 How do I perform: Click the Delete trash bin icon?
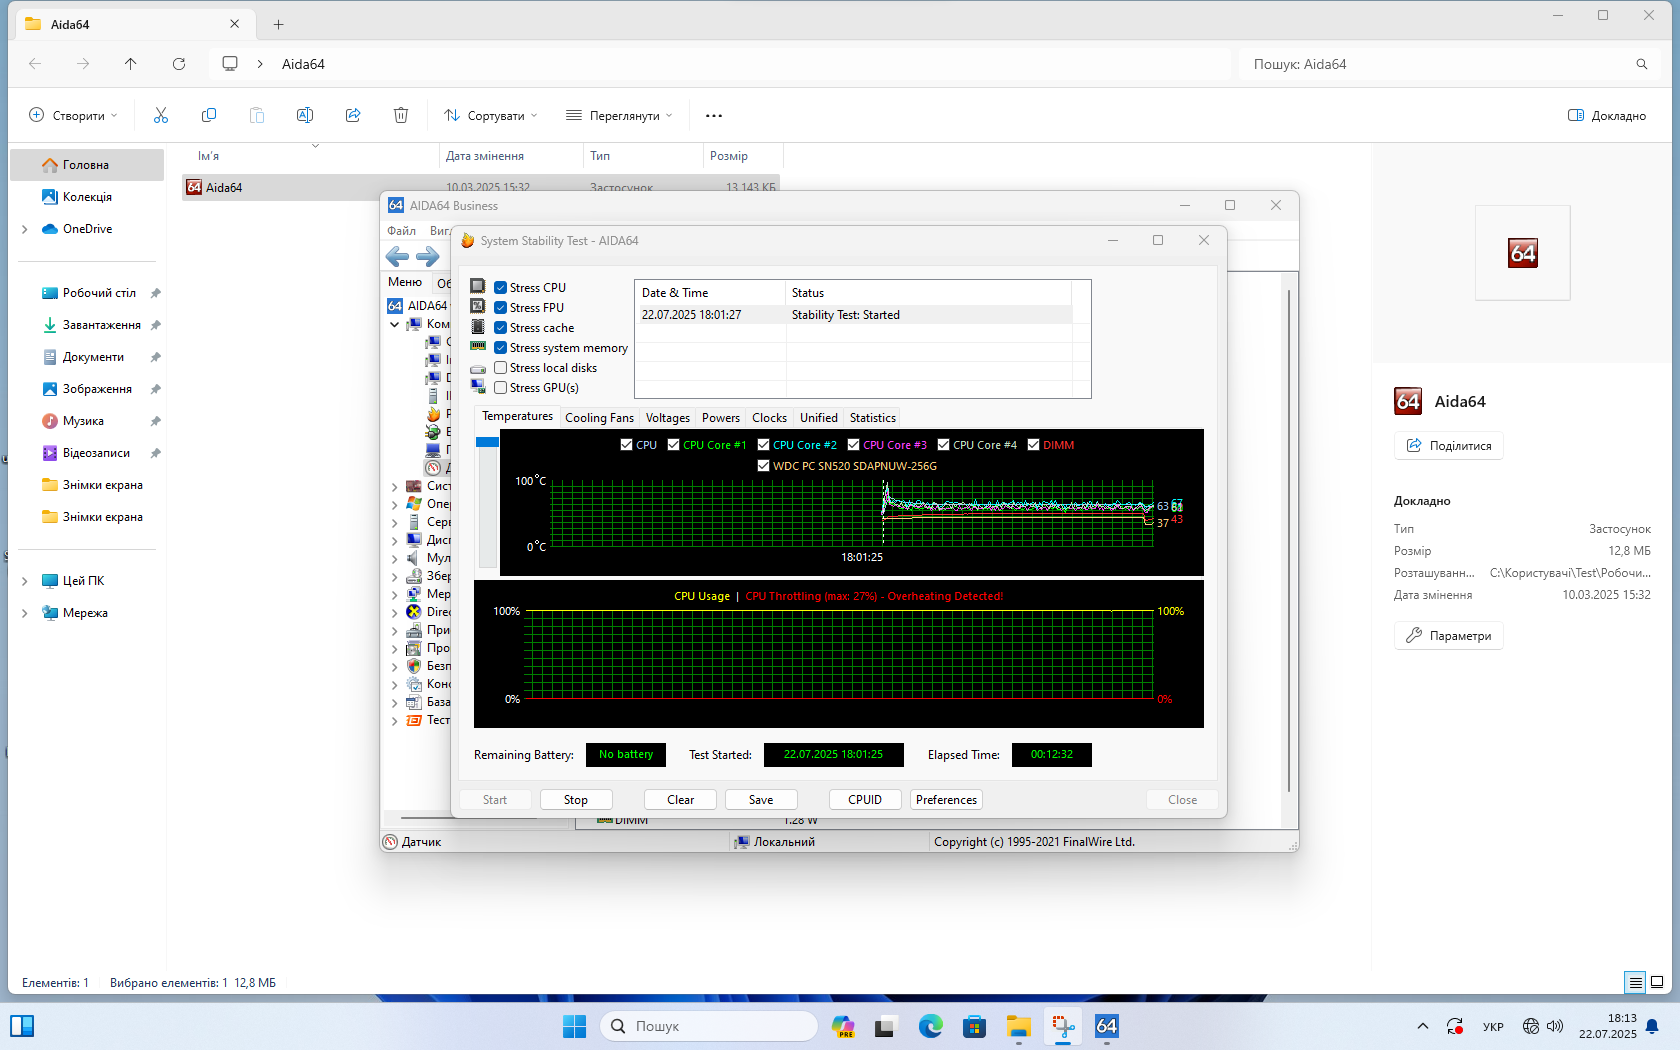[401, 116]
